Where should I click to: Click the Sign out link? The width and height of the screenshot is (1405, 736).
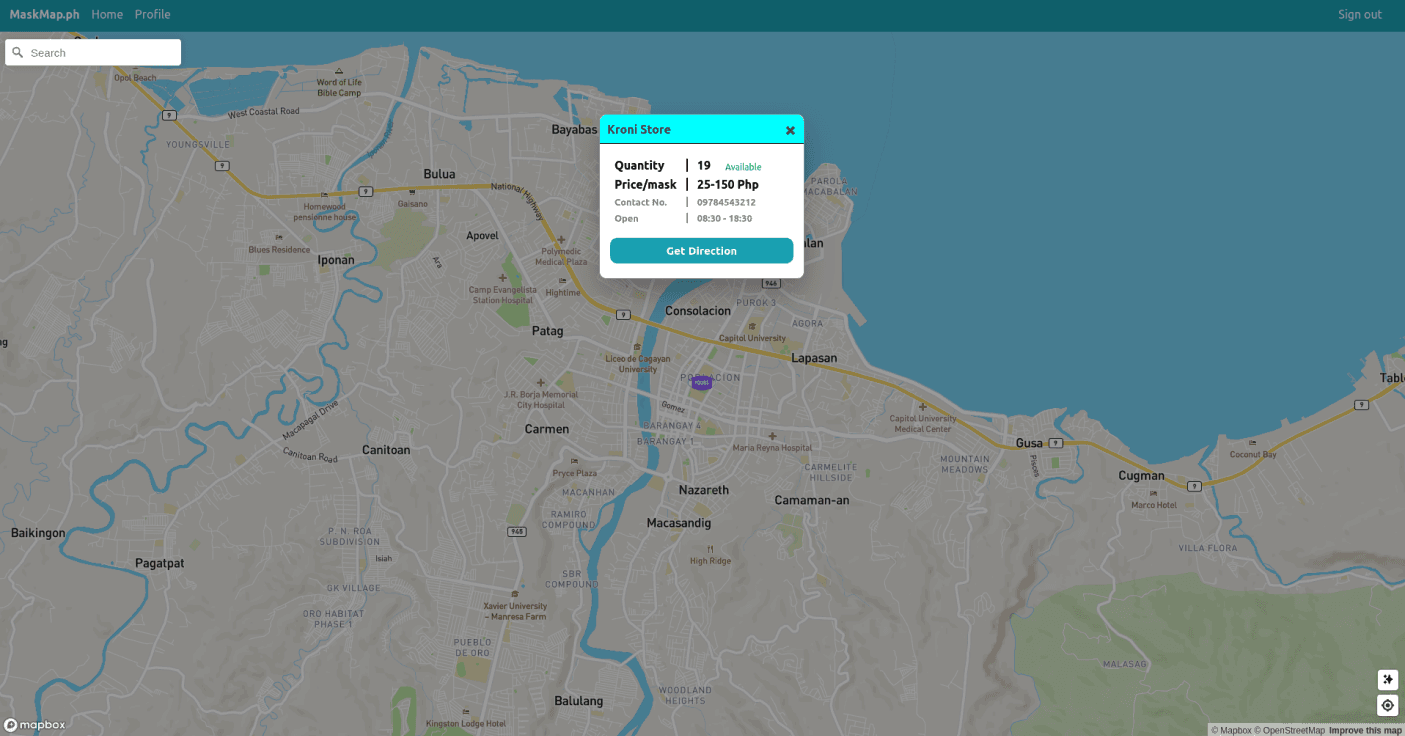1359,14
